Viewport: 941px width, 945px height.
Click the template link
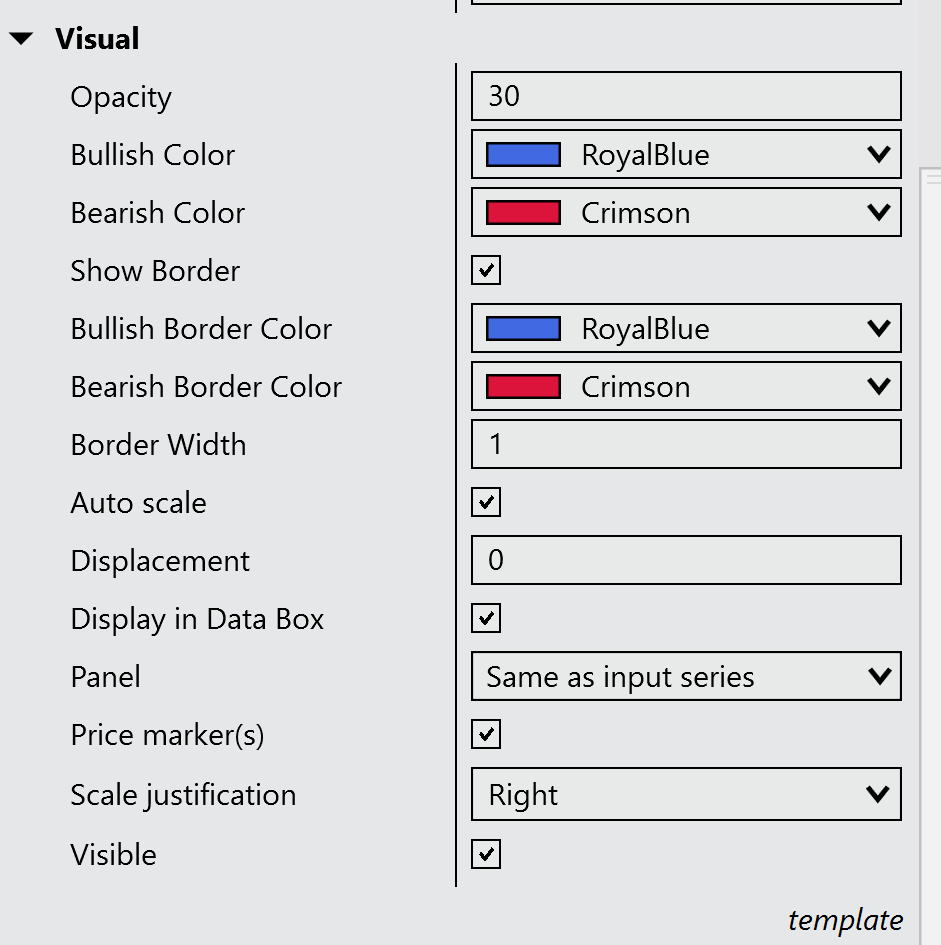(x=846, y=920)
